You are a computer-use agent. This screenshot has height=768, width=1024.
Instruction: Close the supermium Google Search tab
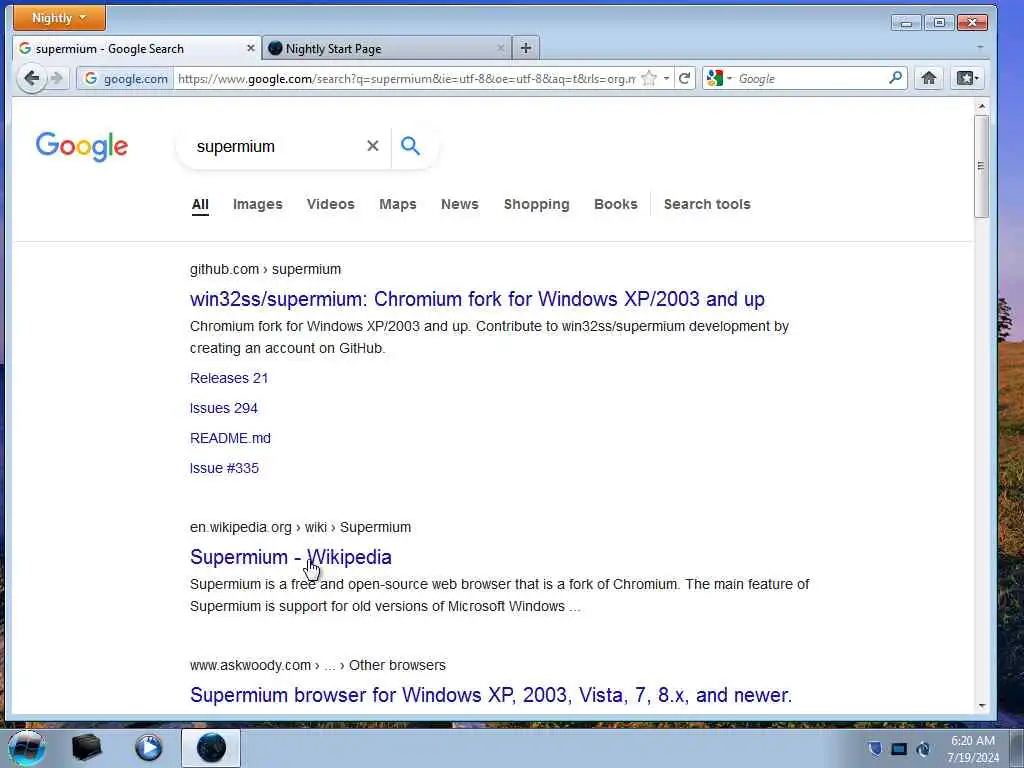pyautogui.click(x=251, y=48)
